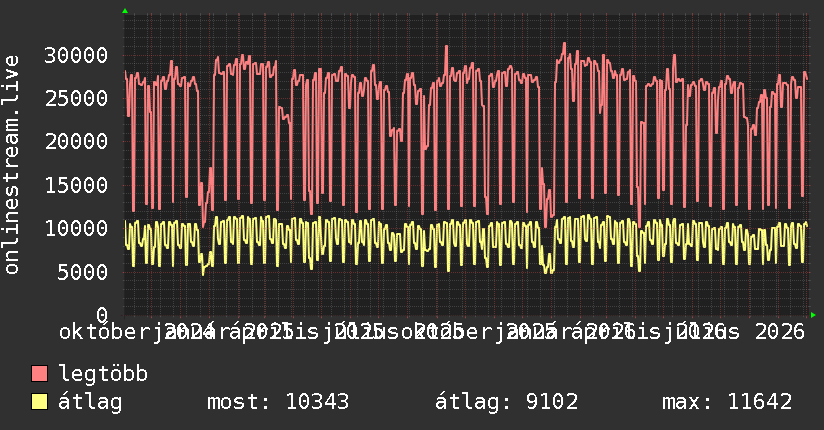Click the 5000 y-axis label
This screenshot has height=430, width=824.
tap(82, 272)
